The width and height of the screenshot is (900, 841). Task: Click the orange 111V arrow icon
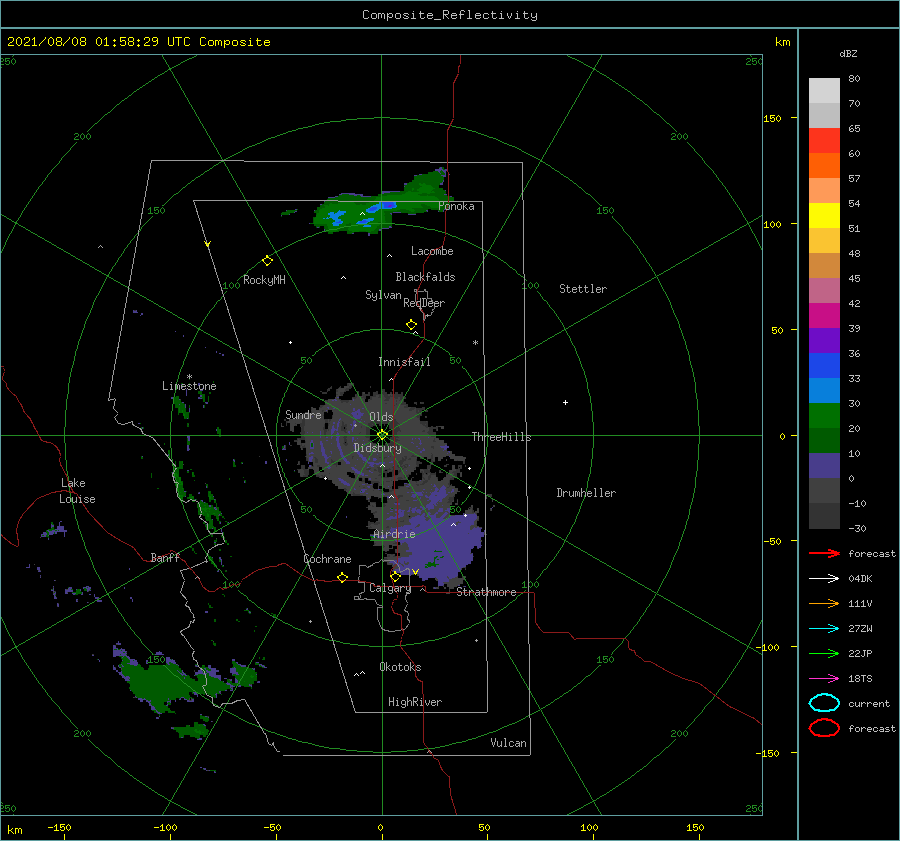(x=824, y=603)
